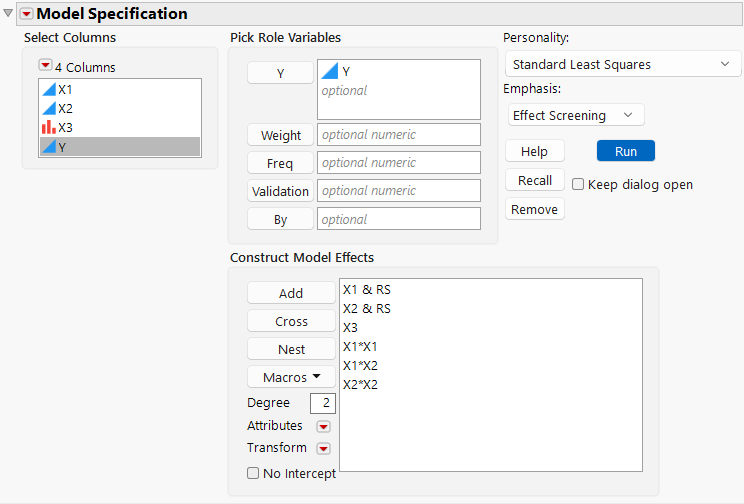Click the Run button
Image resolution: width=744 pixels, height=504 pixels.
pos(625,151)
